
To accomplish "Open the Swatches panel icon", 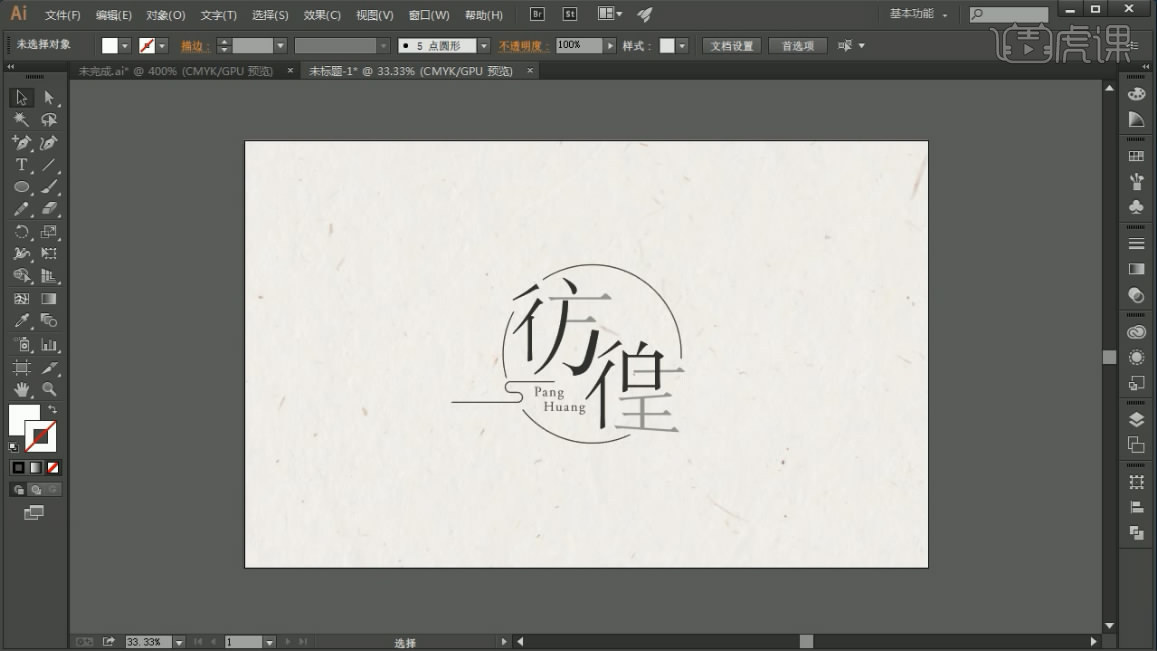I will [x=1136, y=156].
